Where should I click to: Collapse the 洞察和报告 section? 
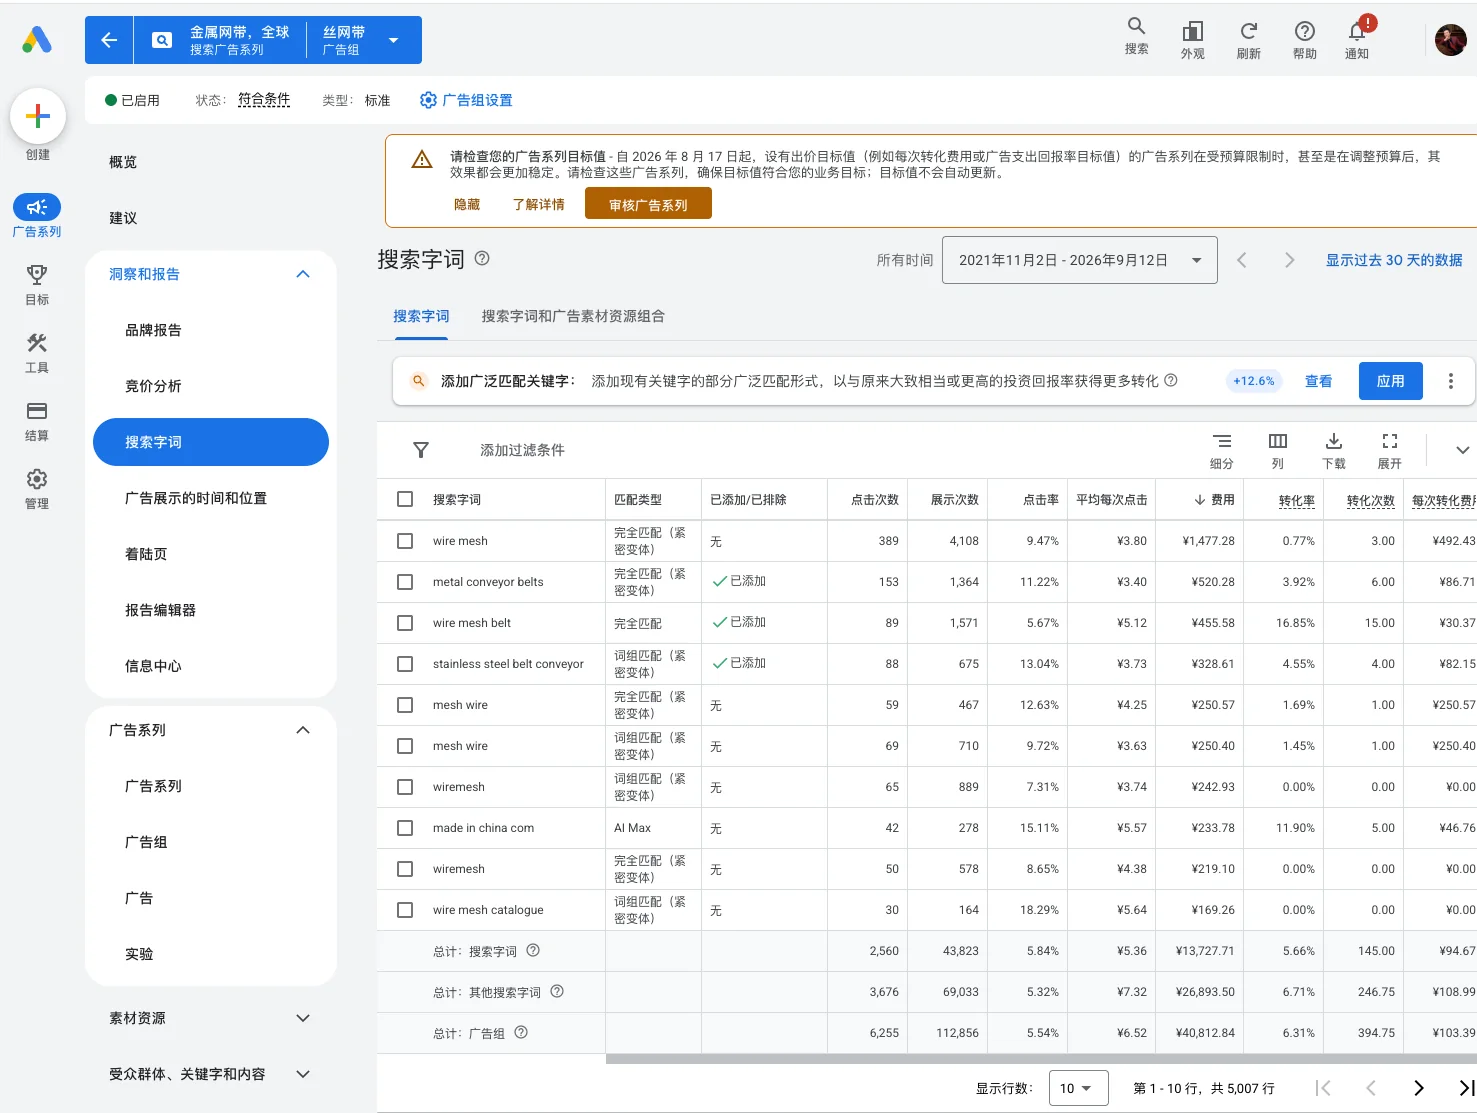(x=303, y=274)
